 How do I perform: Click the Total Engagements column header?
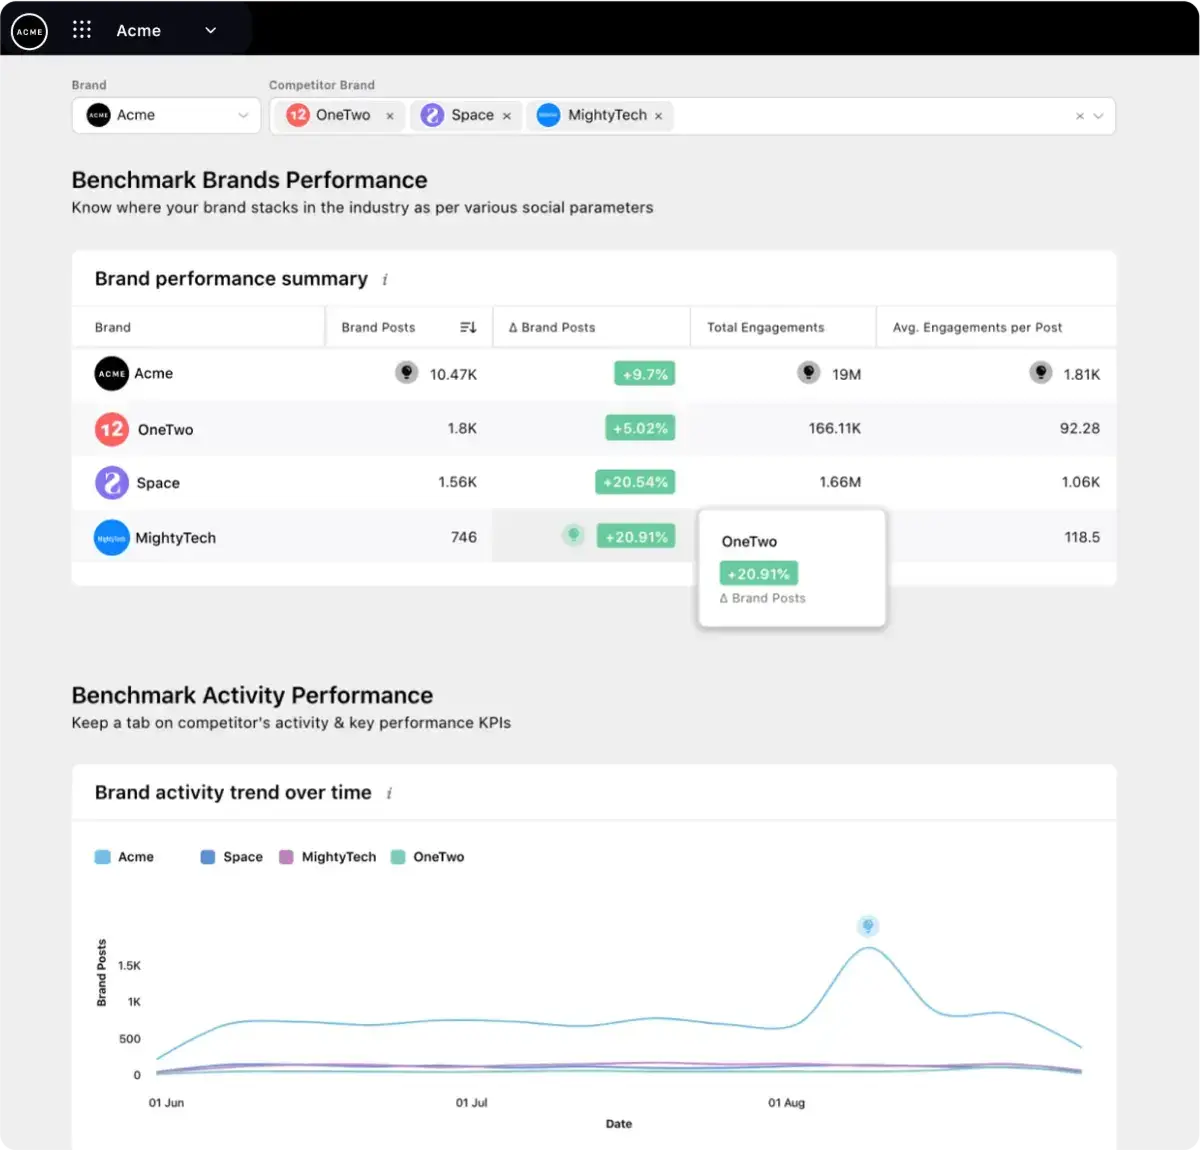[765, 327]
